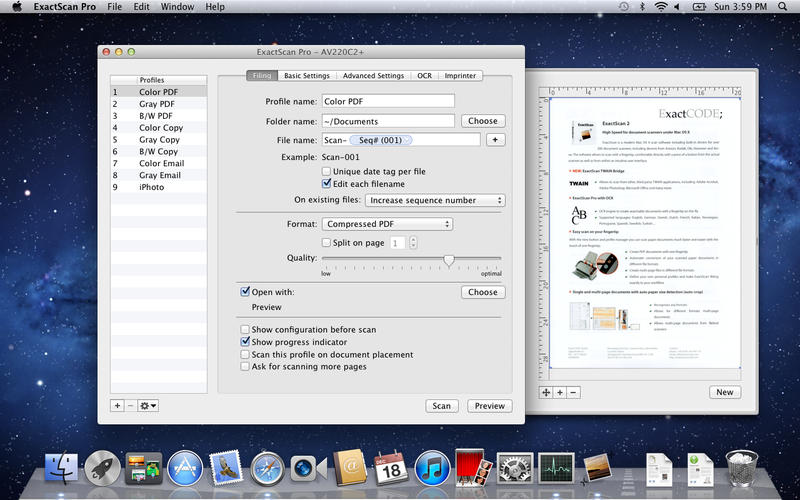The height and width of the screenshot is (500, 800).
Task: Expand the Format Compressed PDF dropdown
Action: click(x=388, y=224)
